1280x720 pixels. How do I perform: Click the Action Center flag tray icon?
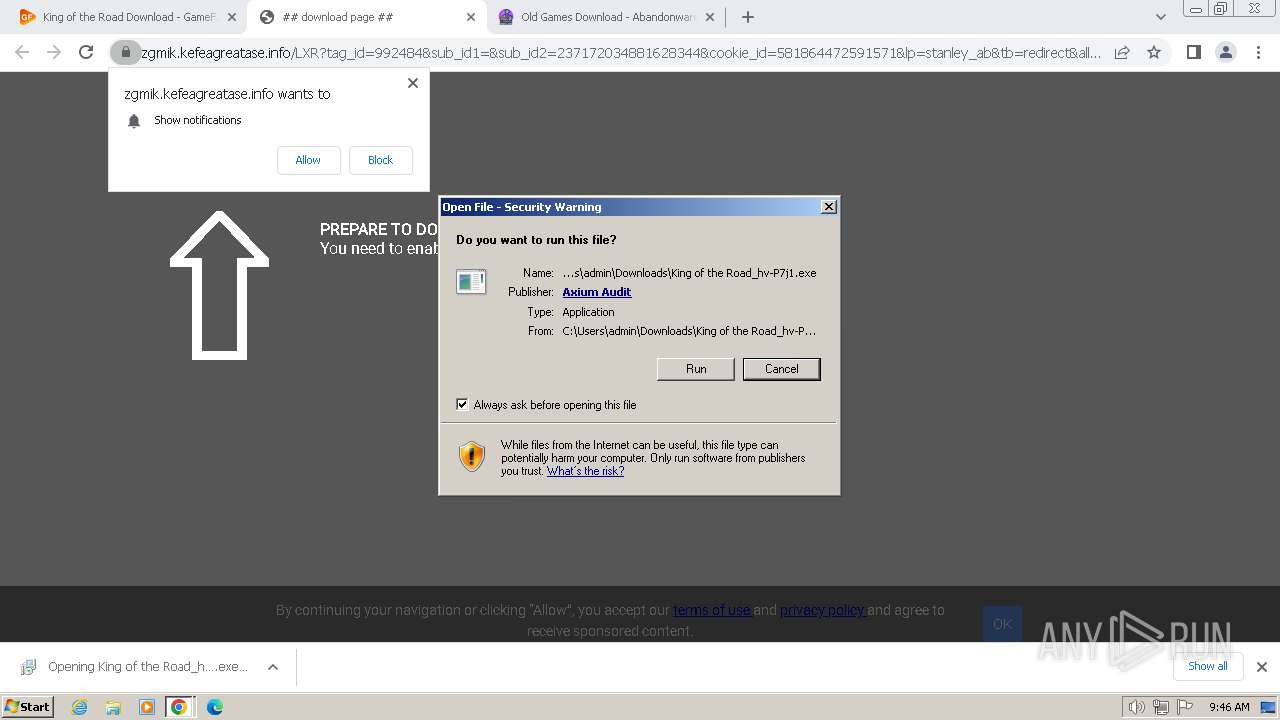(1185, 707)
